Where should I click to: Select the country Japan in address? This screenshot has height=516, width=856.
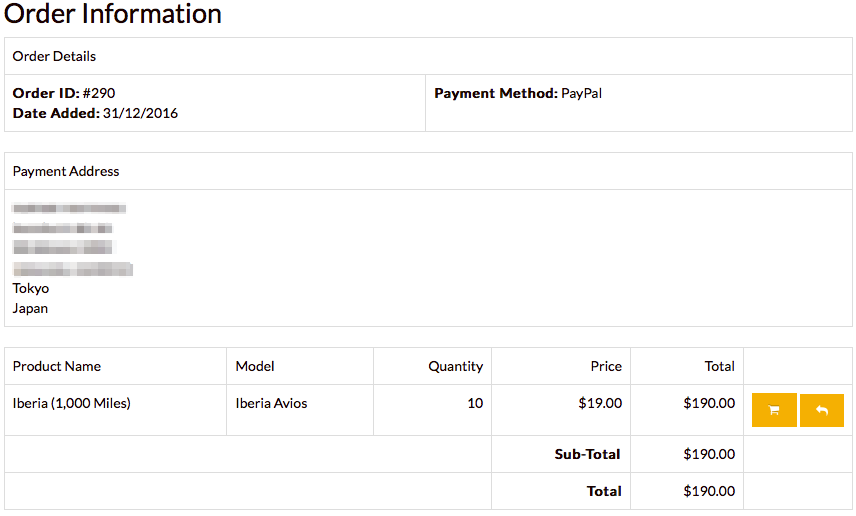click(x=30, y=309)
